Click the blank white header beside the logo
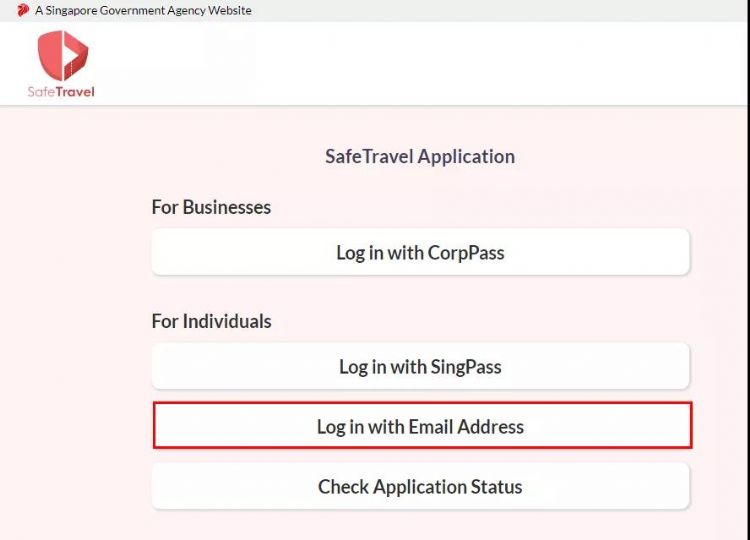The image size is (750, 540). click(x=450, y=62)
